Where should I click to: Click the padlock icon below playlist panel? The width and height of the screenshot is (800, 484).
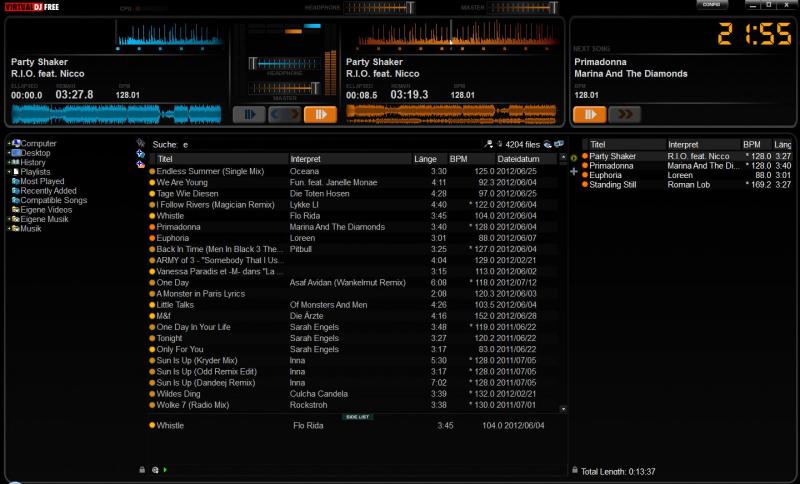[x=574, y=469]
